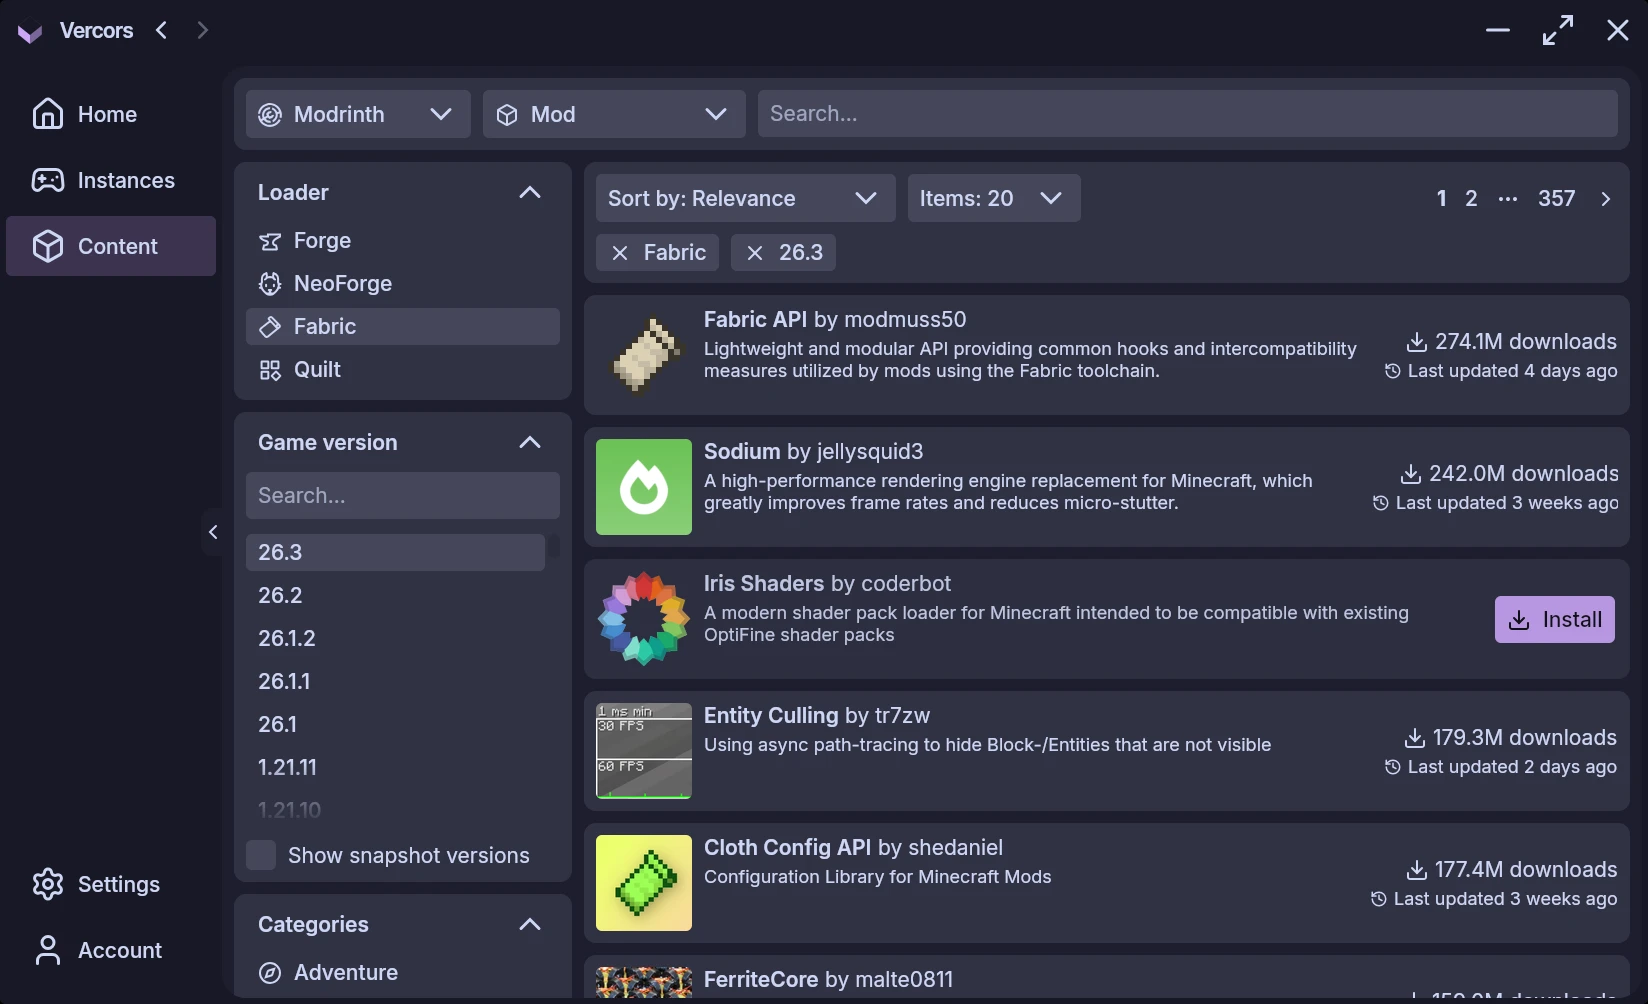The height and width of the screenshot is (1004, 1648).
Task: Open the Entity Culling mod title
Action: 771,715
